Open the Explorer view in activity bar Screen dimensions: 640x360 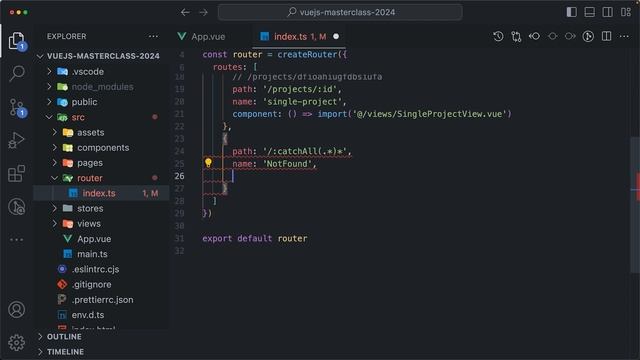16,41
